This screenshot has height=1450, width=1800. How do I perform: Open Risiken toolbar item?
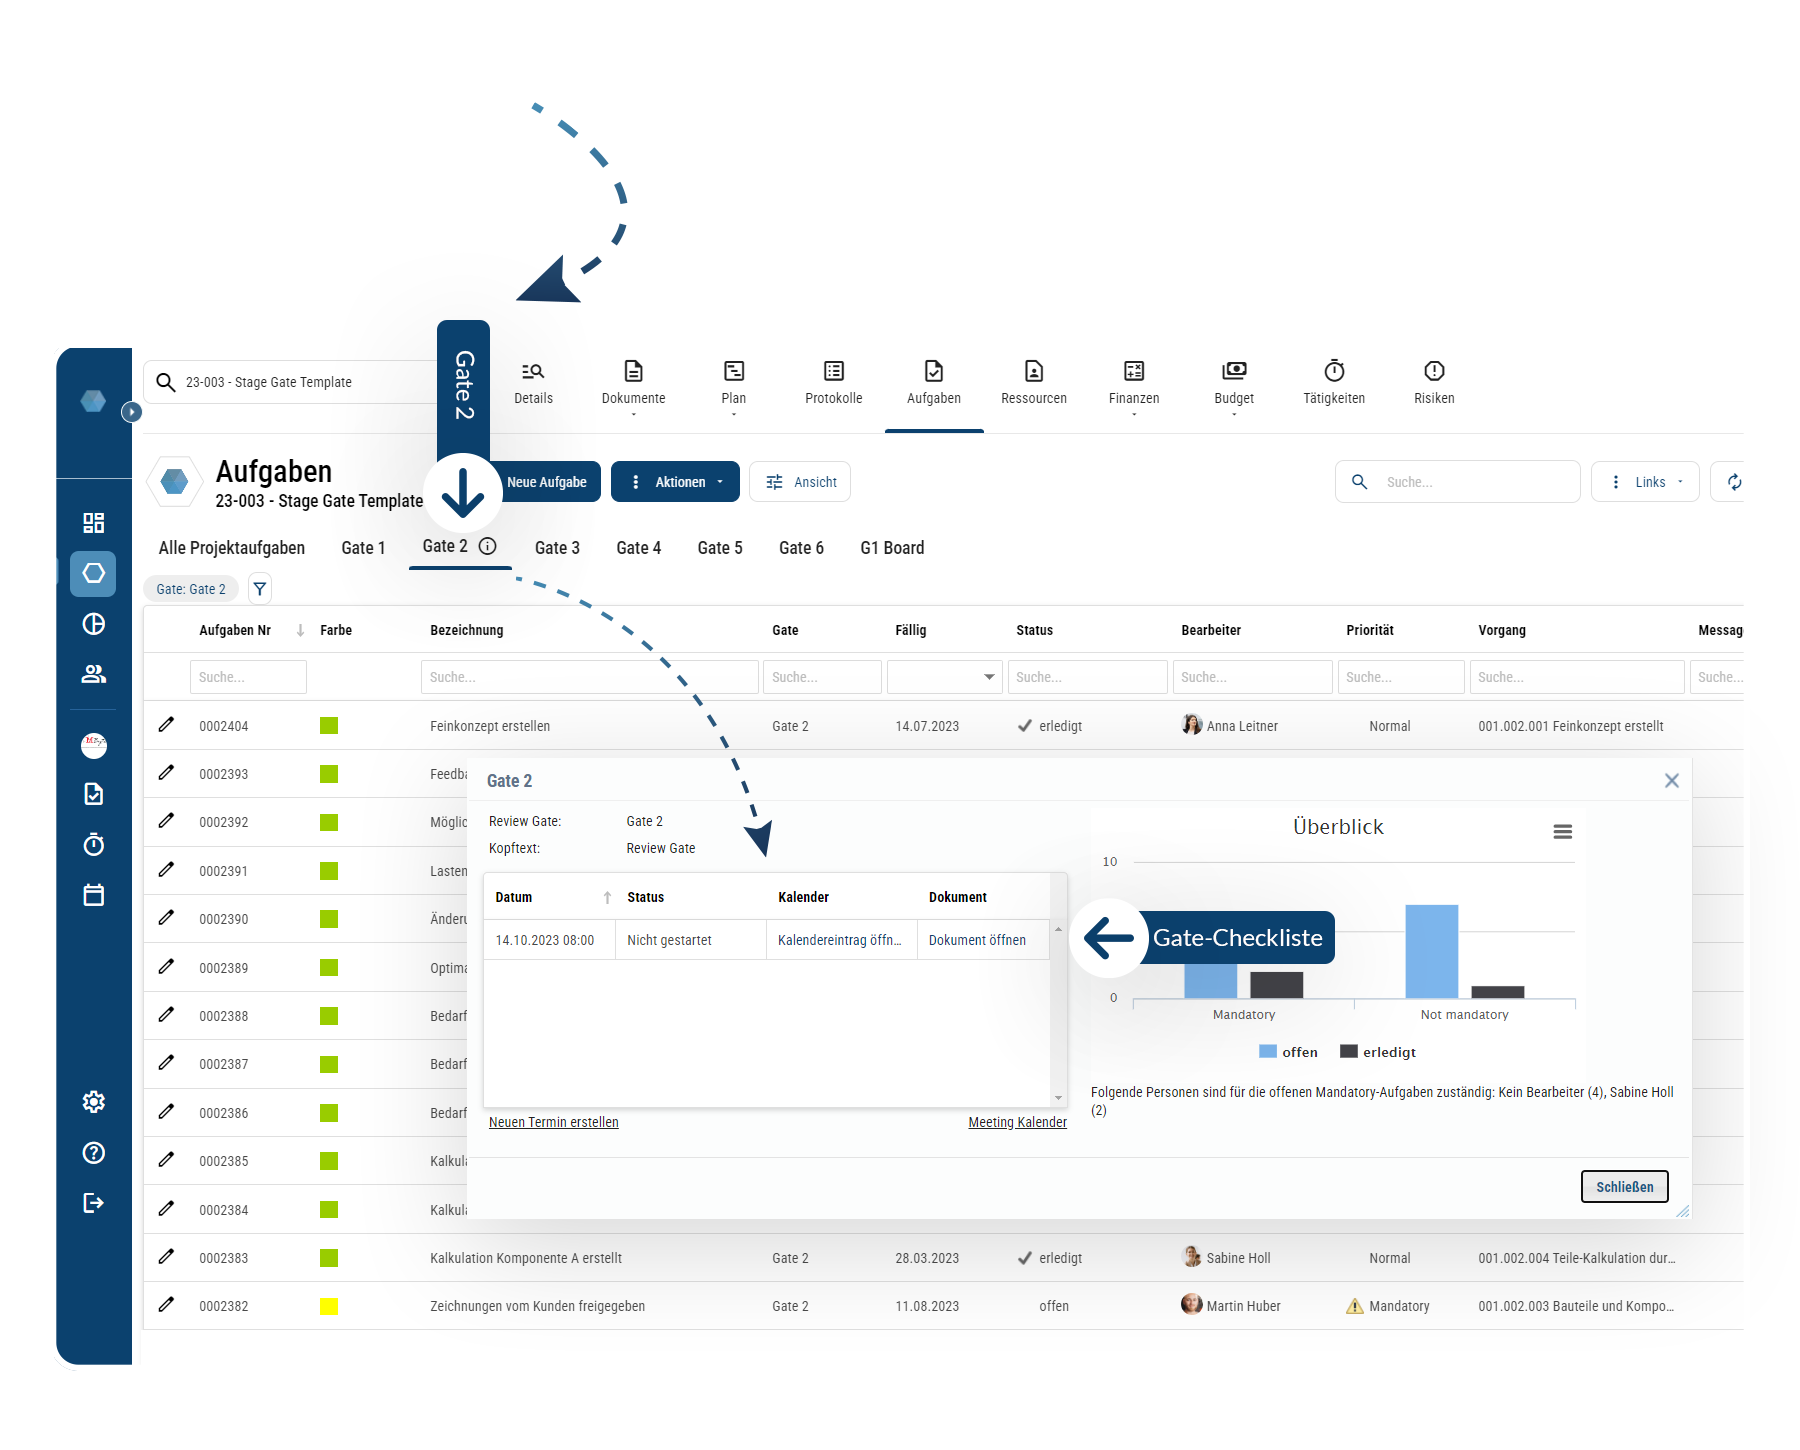pos(1433,383)
